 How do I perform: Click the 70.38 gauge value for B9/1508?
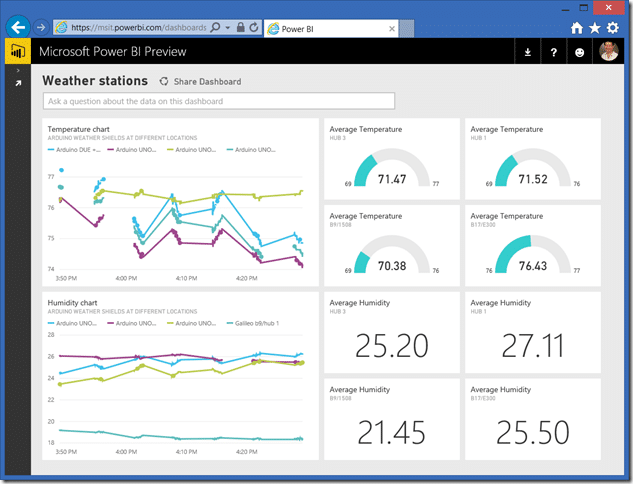click(392, 266)
